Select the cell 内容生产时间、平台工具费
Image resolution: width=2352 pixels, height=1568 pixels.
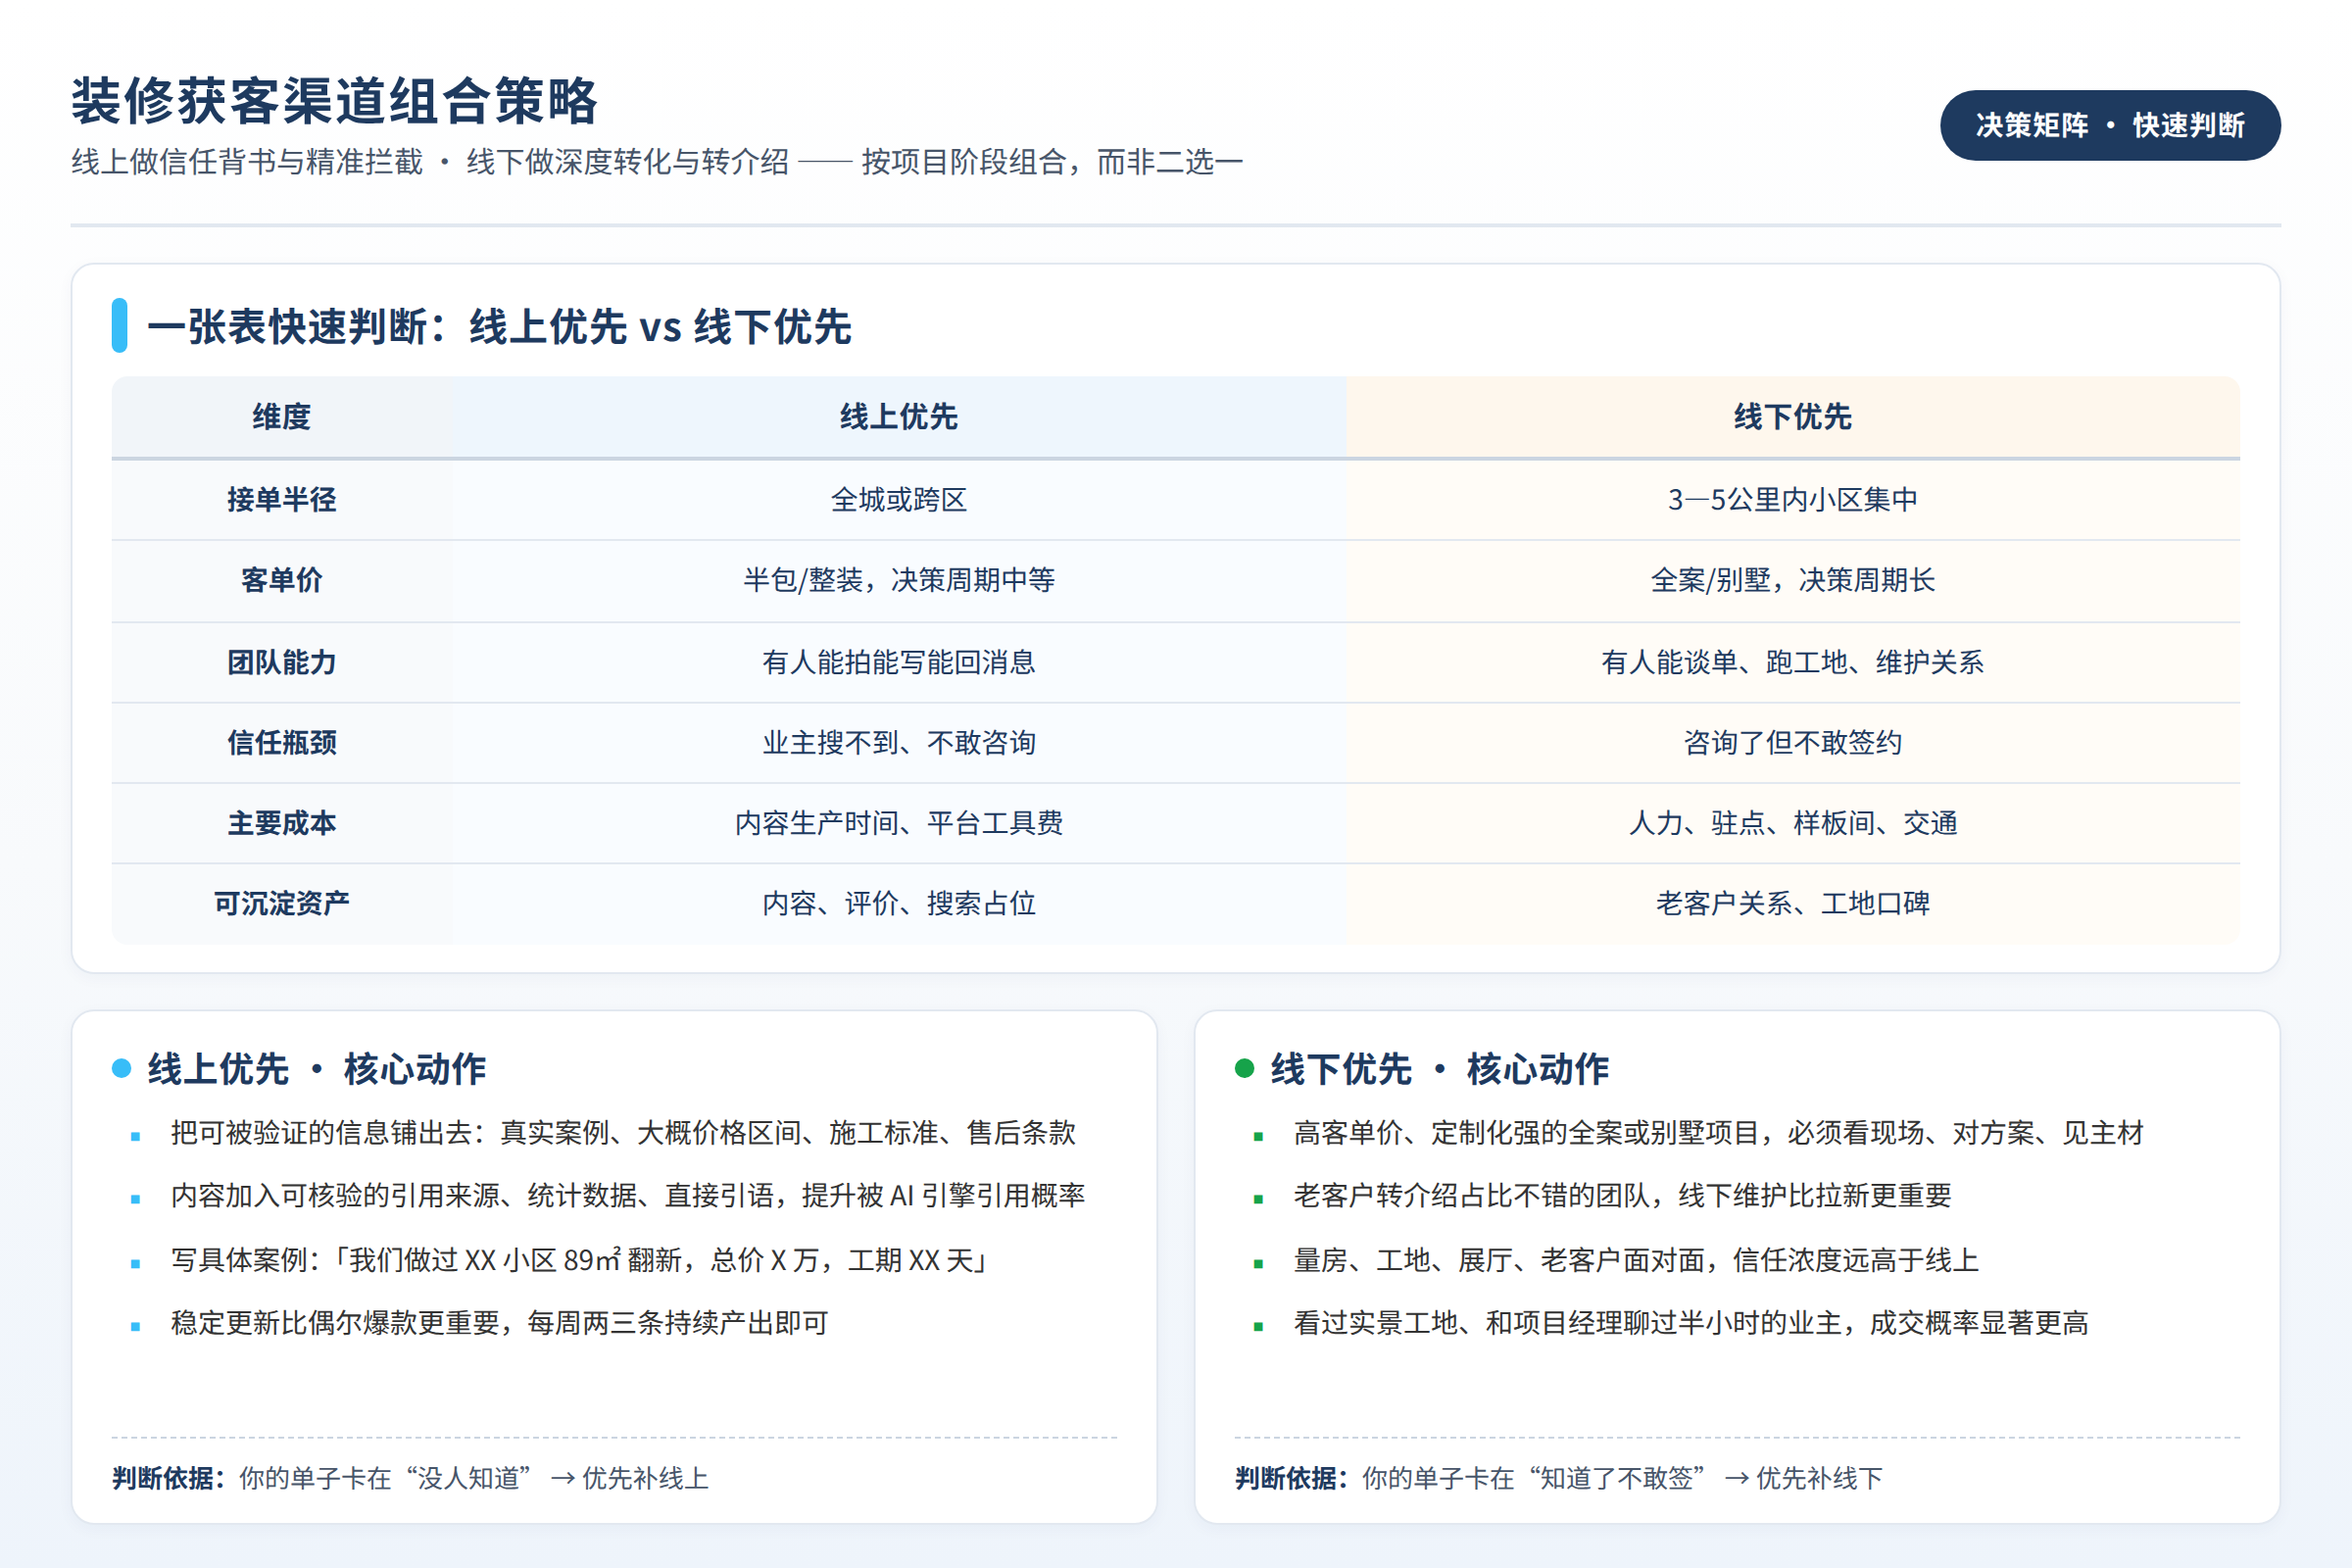tap(898, 823)
